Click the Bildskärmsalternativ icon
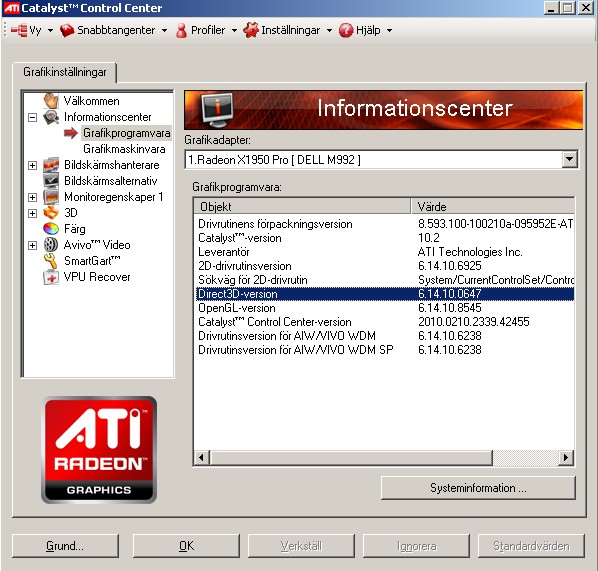The height and width of the screenshot is (571, 598). pyautogui.click(x=51, y=180)
